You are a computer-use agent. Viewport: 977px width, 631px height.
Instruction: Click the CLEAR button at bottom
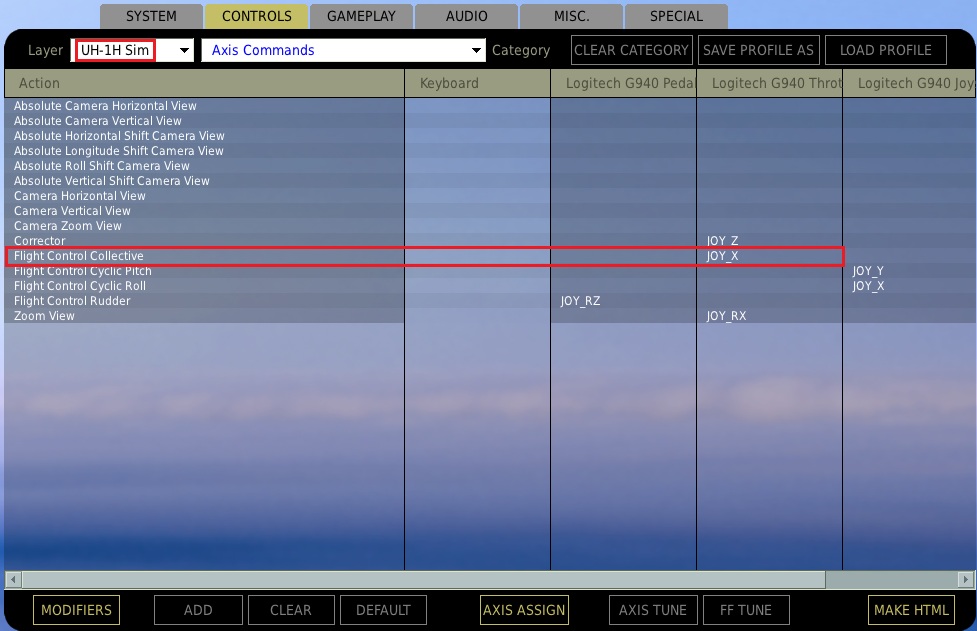(x=291, y=610)
